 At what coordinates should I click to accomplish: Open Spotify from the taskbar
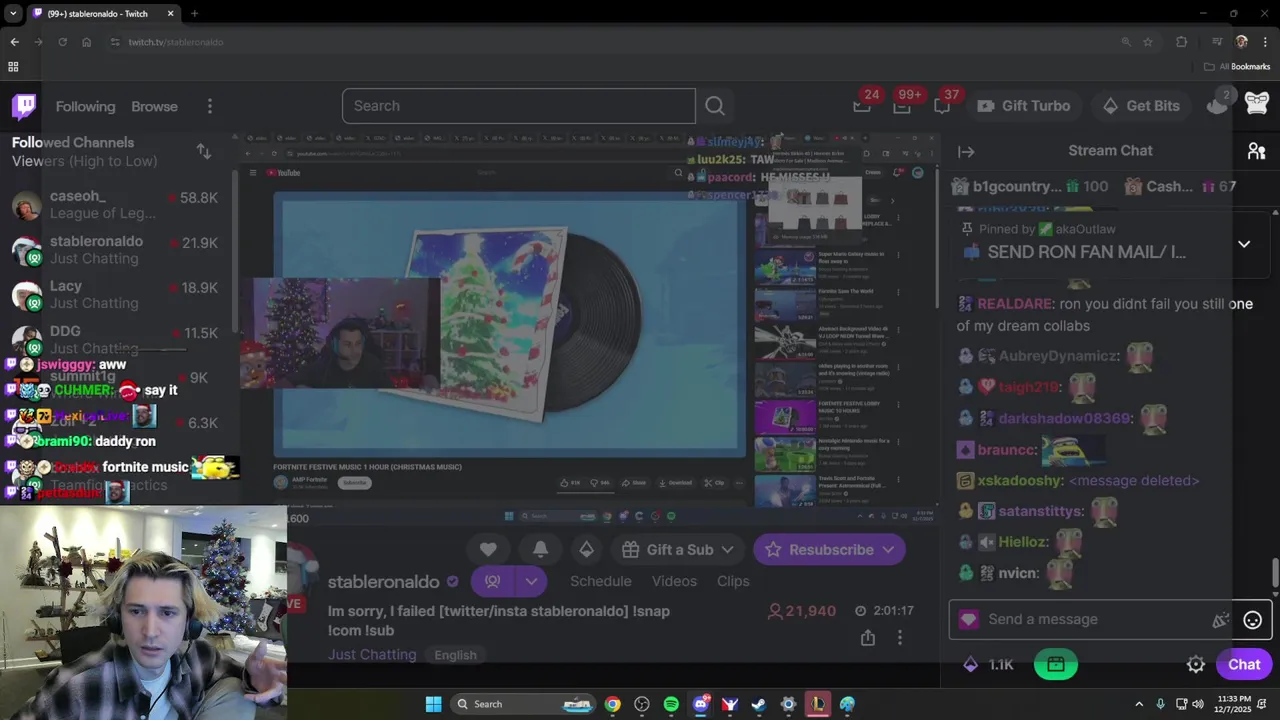(x=671, y=704)
